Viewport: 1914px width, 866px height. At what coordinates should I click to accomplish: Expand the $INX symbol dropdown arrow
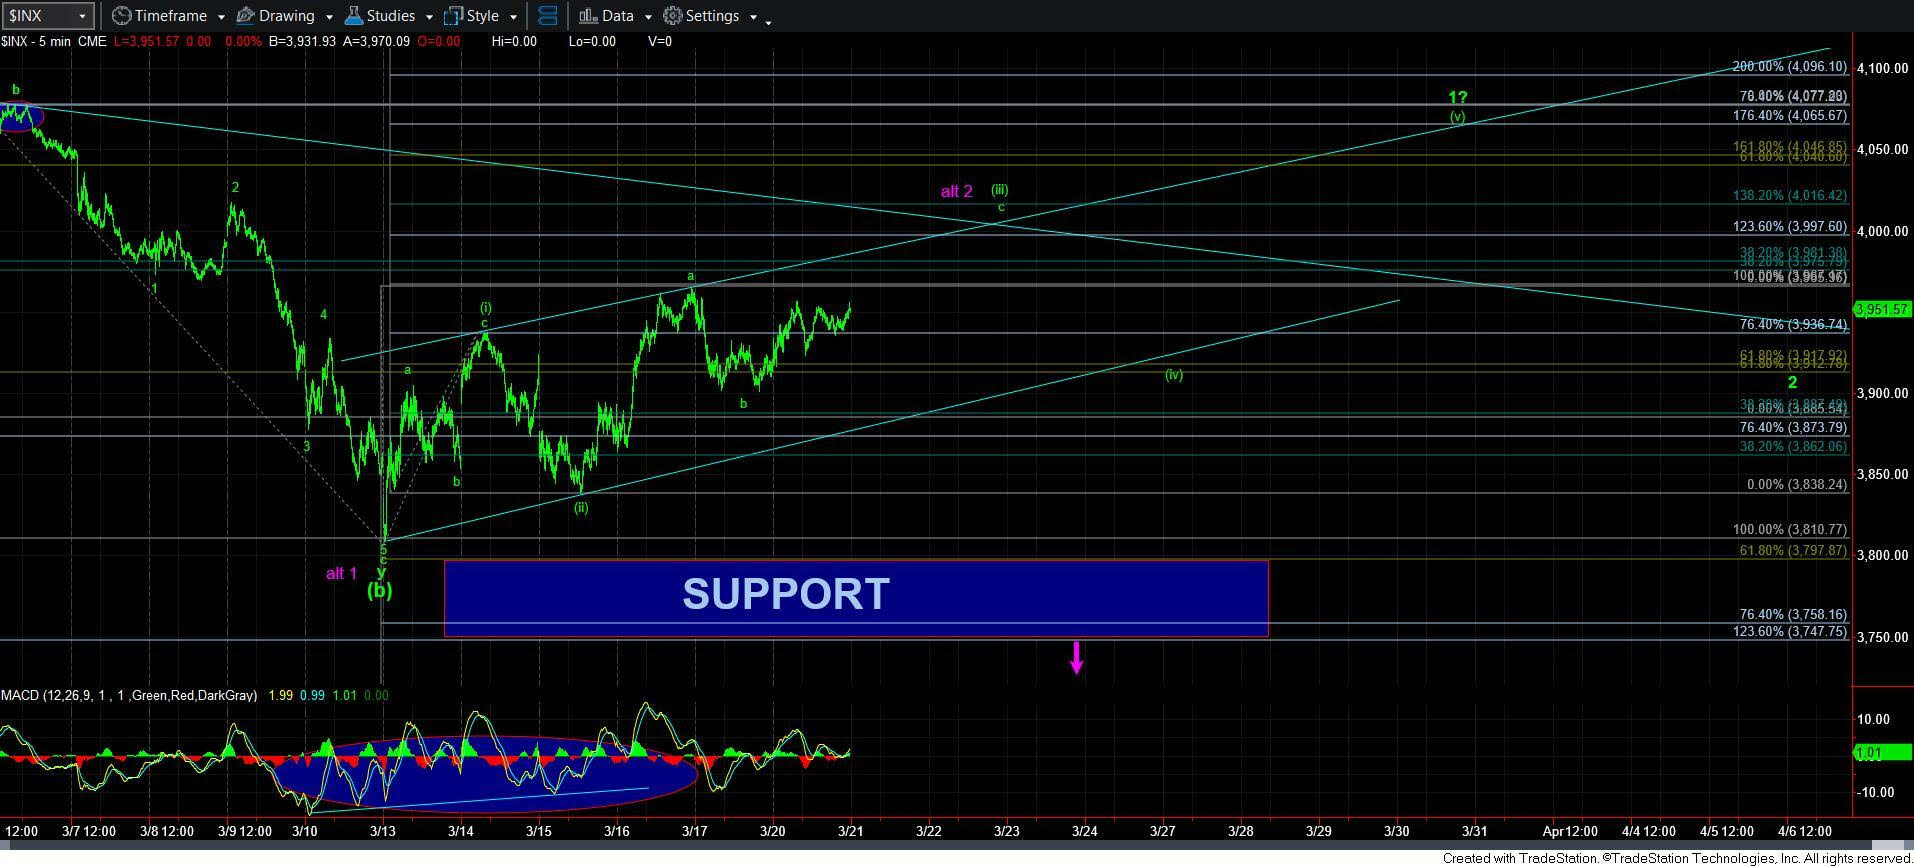click(x=82, y=16)
